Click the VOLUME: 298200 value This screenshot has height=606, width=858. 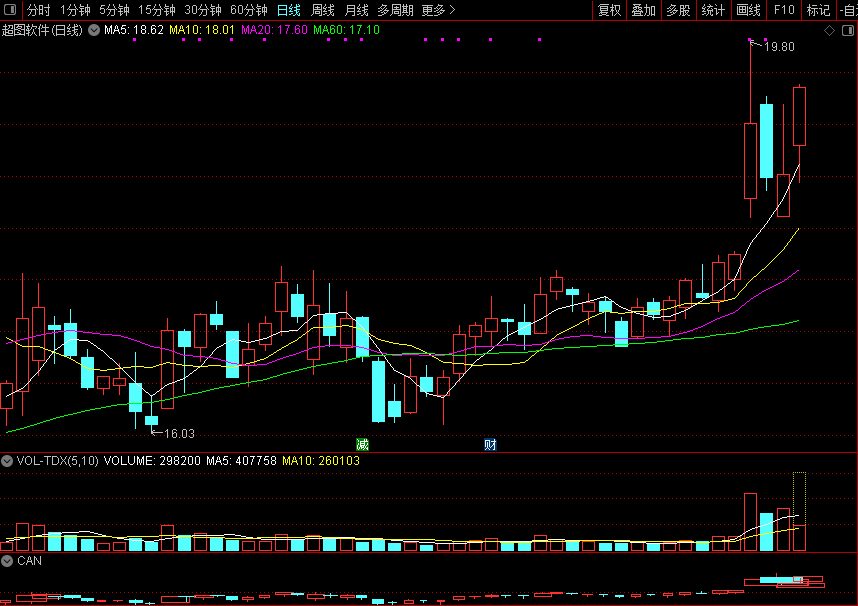[x=152, y=461]
